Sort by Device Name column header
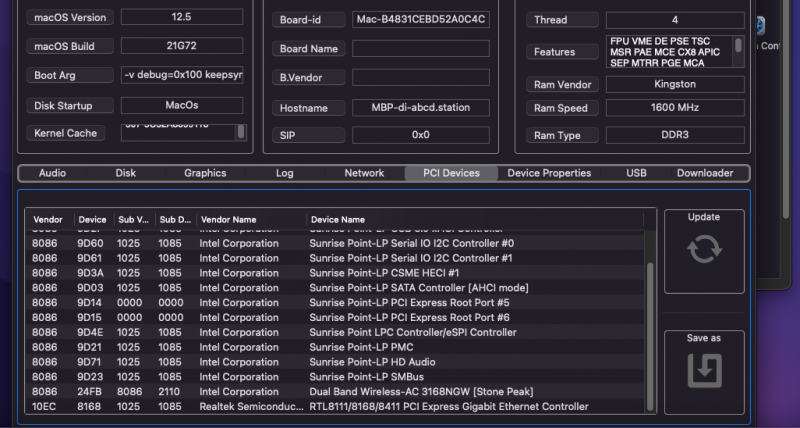Viewport: 800px width, 428px height. pos(475,219)
